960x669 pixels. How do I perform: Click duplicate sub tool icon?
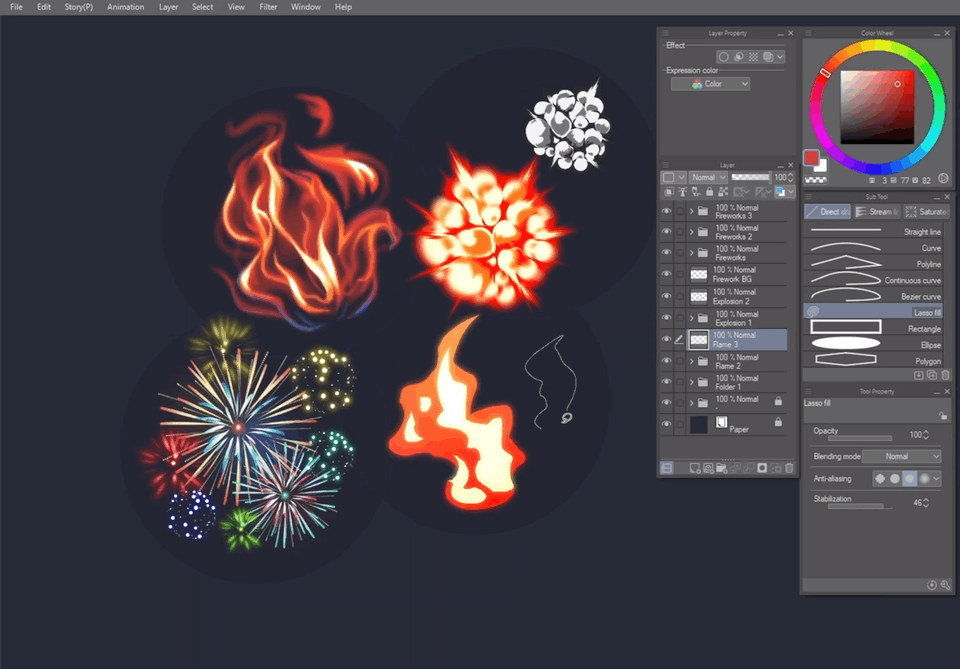[932, 375]
